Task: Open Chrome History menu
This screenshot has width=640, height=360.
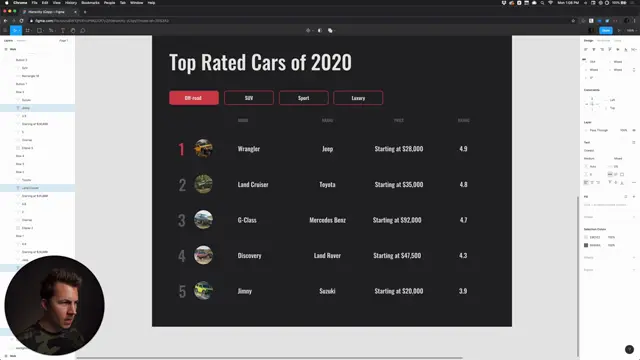Action: click(x=71, y=3)
